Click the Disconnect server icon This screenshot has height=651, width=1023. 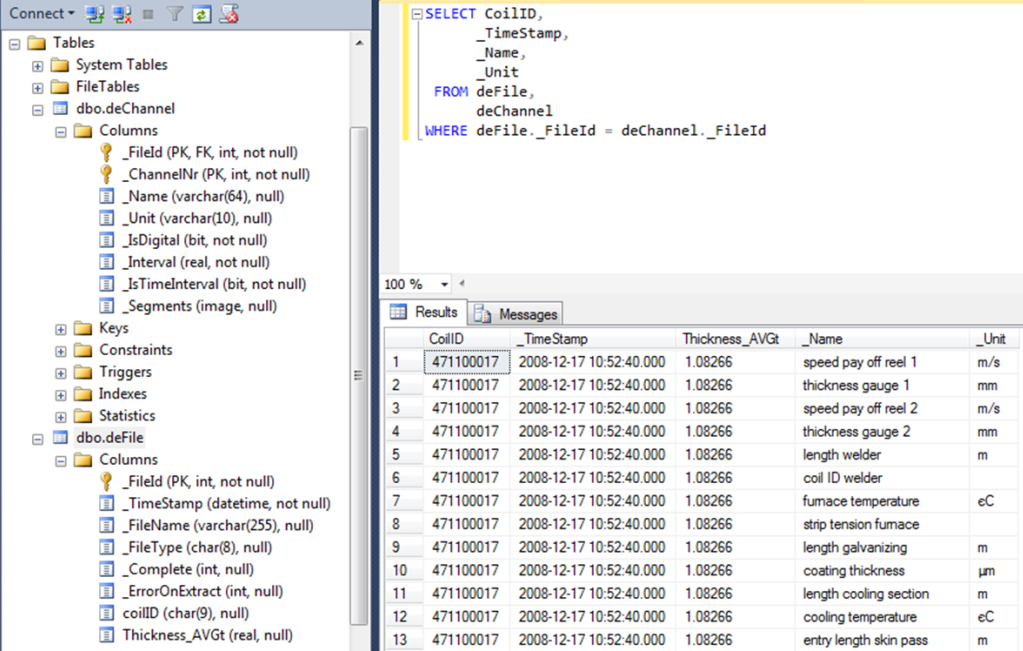pyautogui.click(x=122, y=14)
